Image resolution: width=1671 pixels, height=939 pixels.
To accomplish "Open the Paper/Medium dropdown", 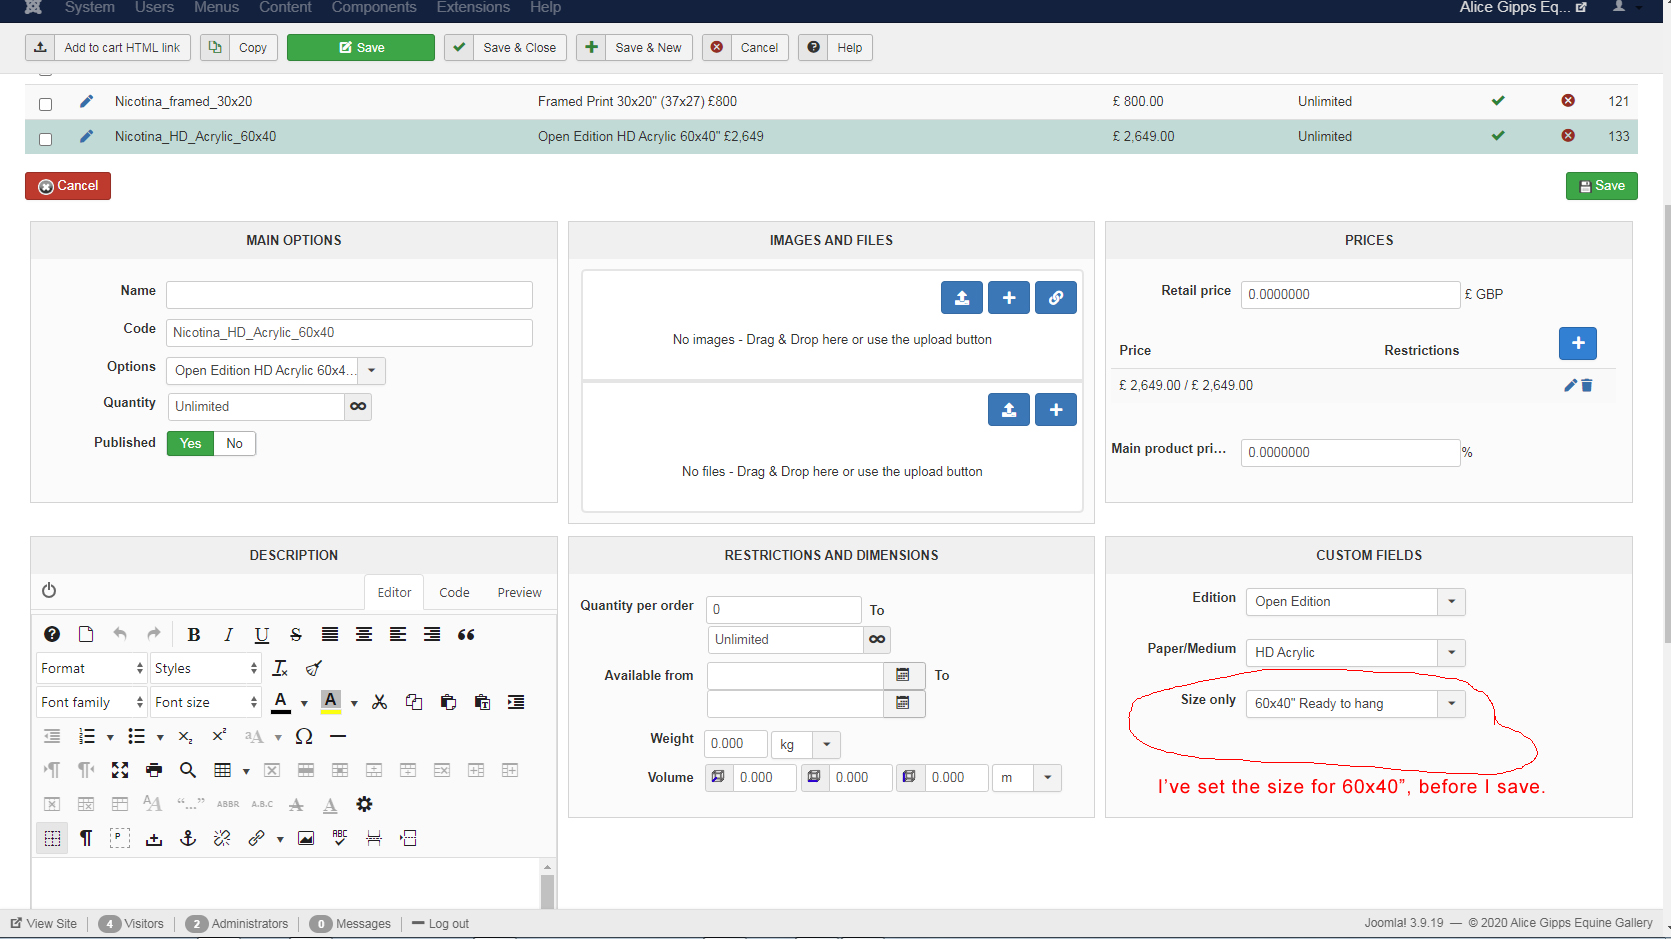I will (1355, 653).
